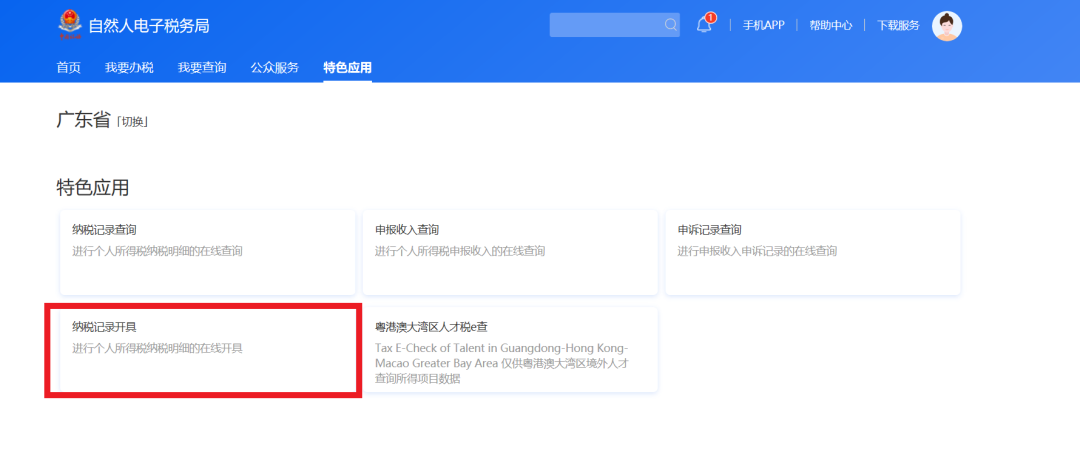1080x471 pixels.
Task: Open the notification bell icon
Action: tap(704, 25)
